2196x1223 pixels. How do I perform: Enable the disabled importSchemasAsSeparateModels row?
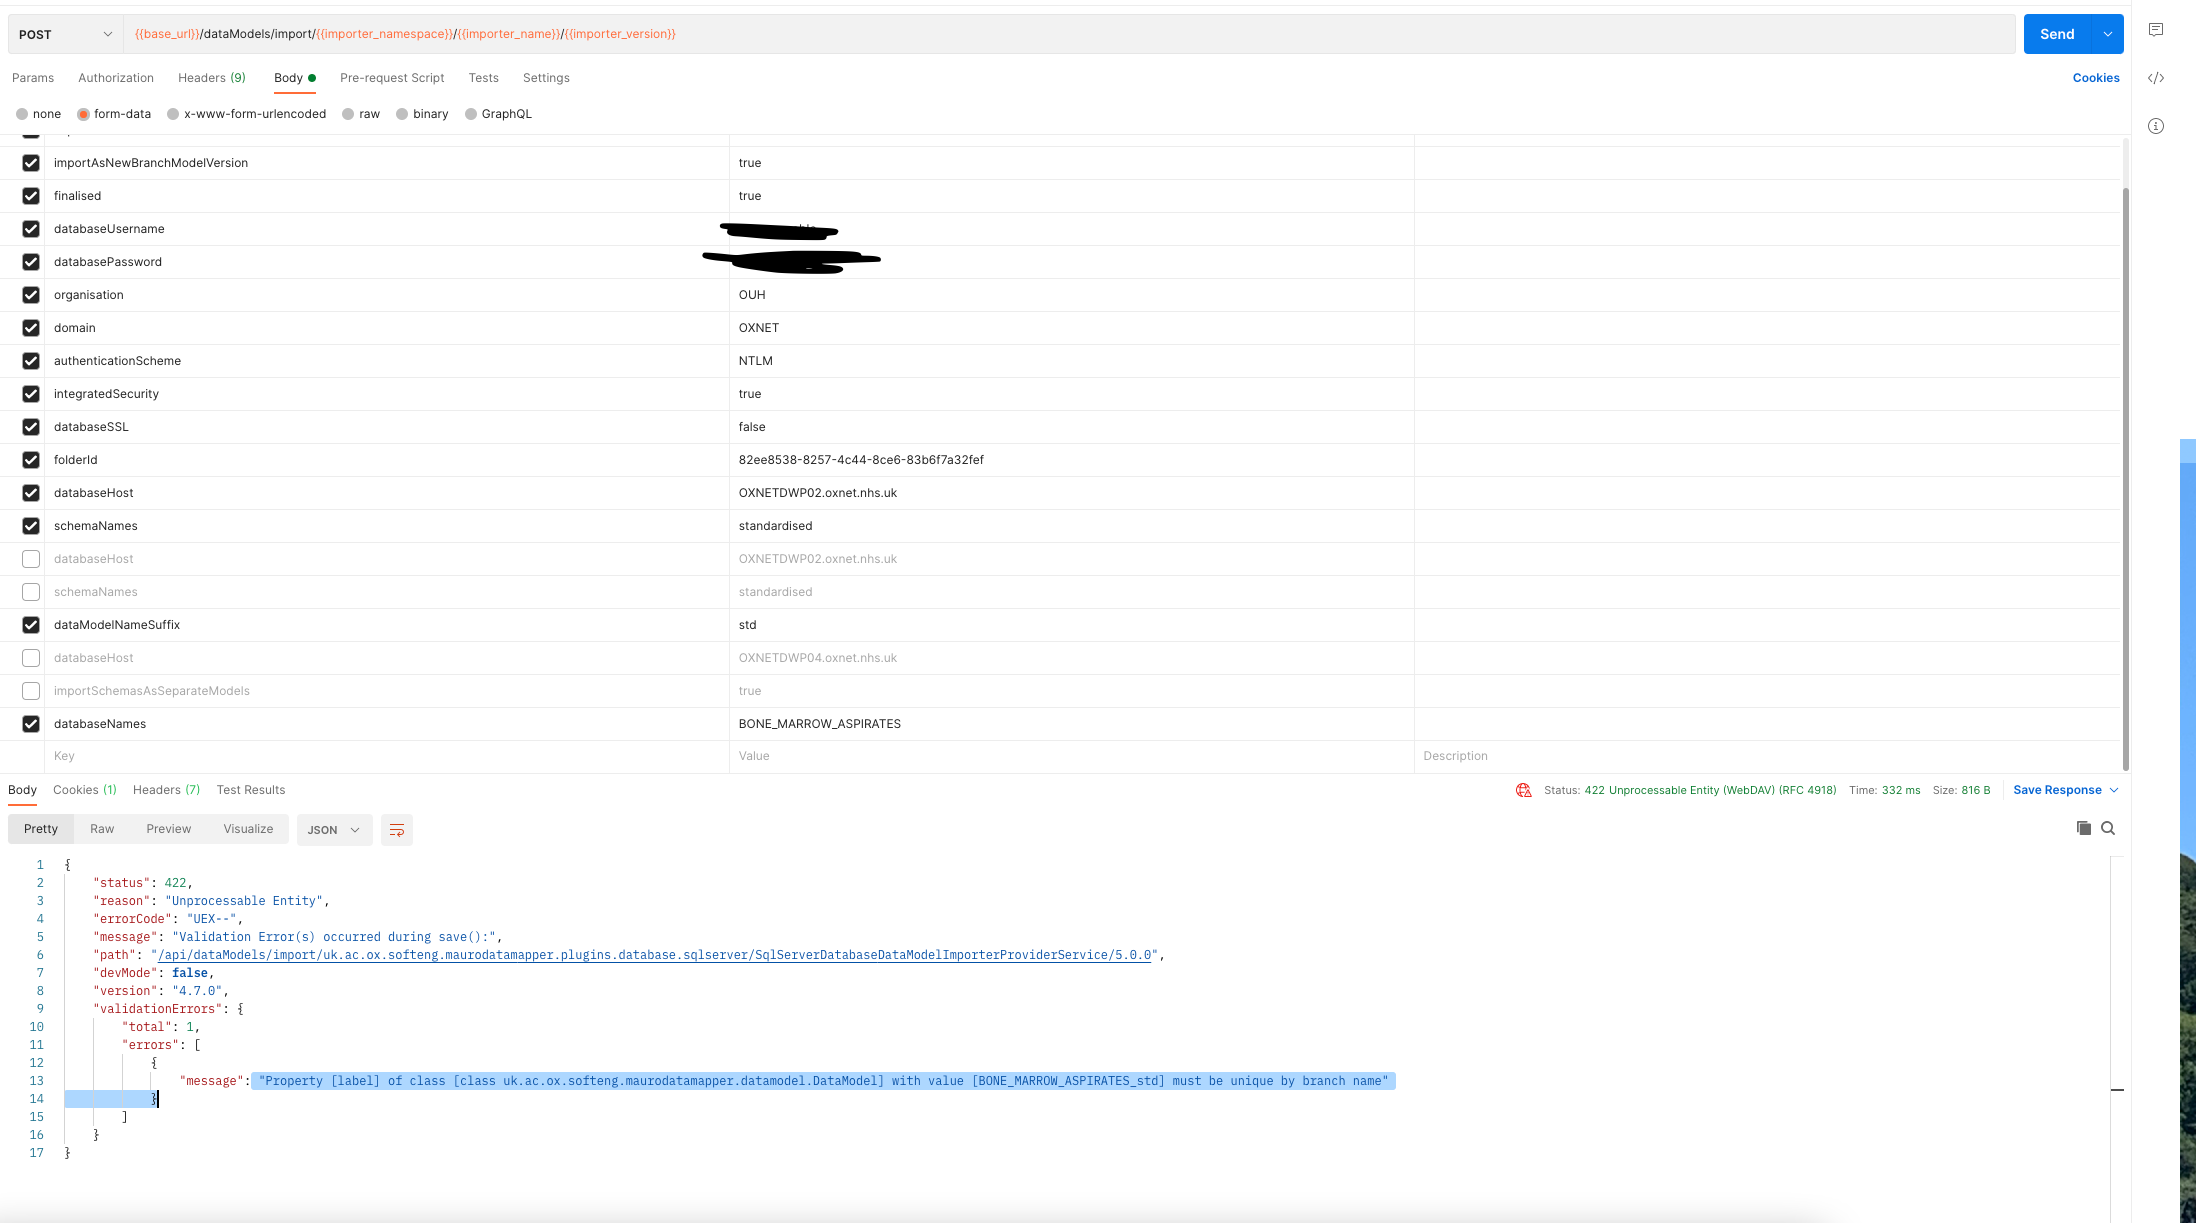point(31,691)
